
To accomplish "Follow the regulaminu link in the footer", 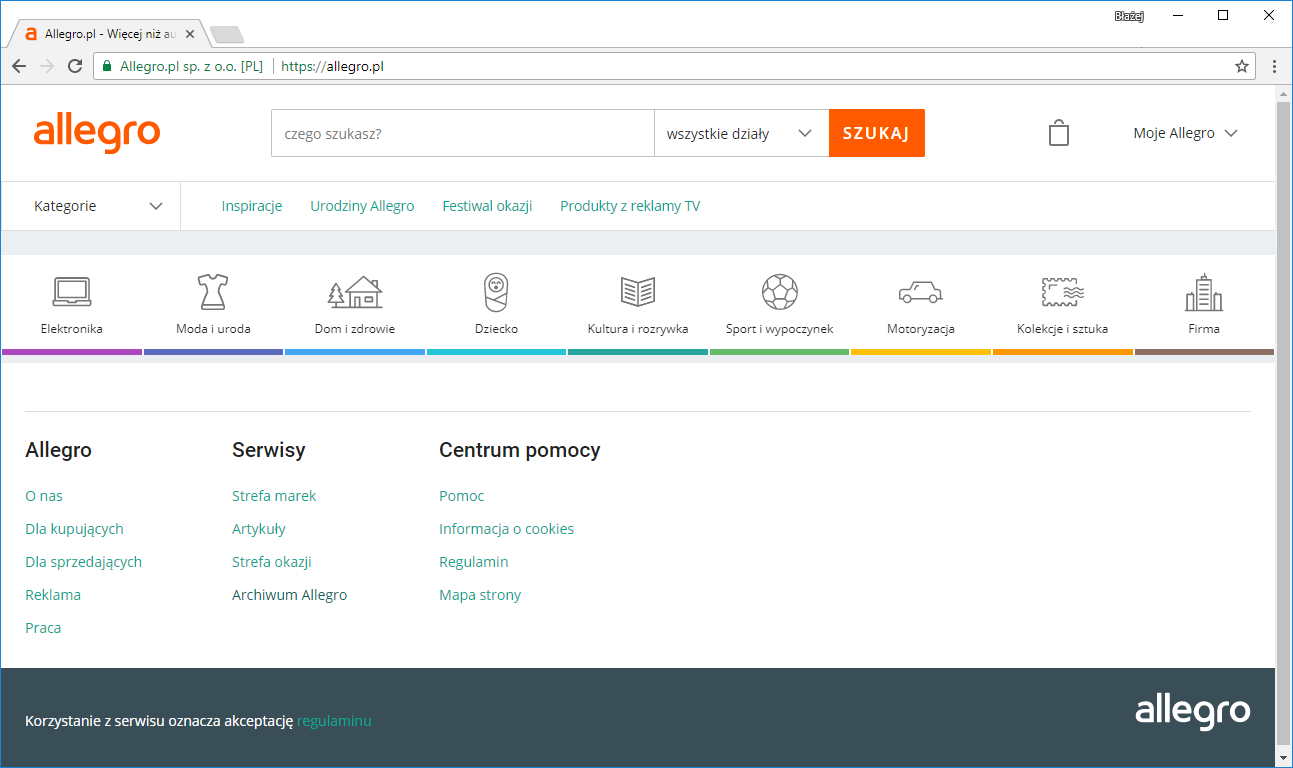I will pos(334,721).
